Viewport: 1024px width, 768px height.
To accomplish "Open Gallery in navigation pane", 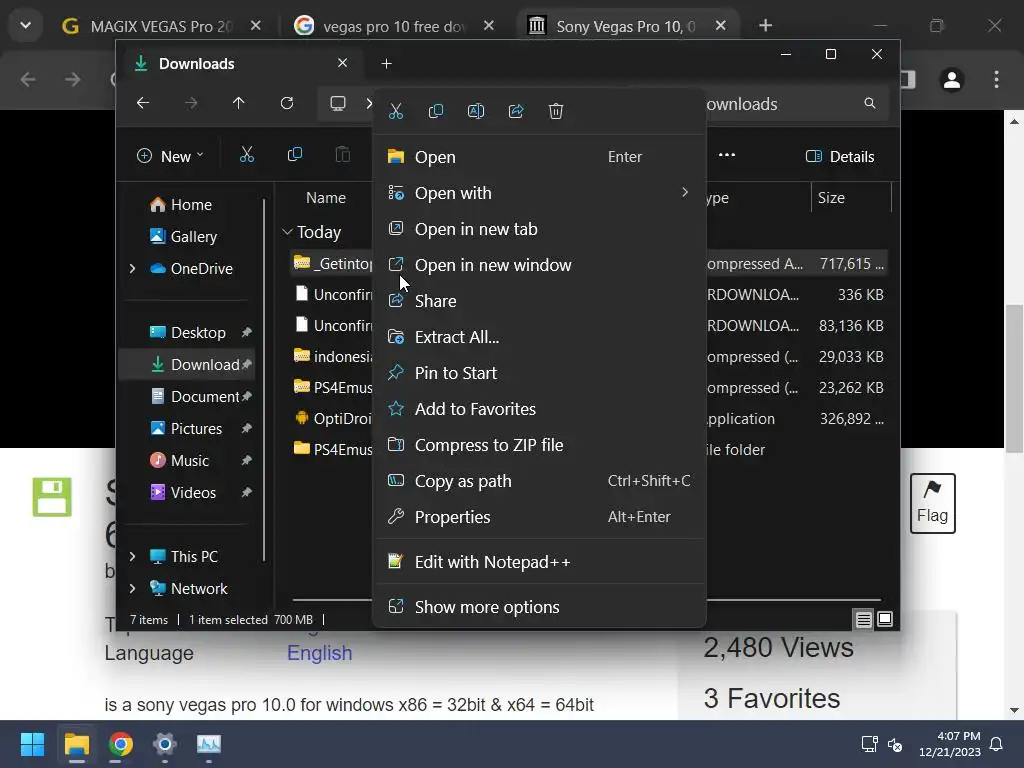I will 183,236.
